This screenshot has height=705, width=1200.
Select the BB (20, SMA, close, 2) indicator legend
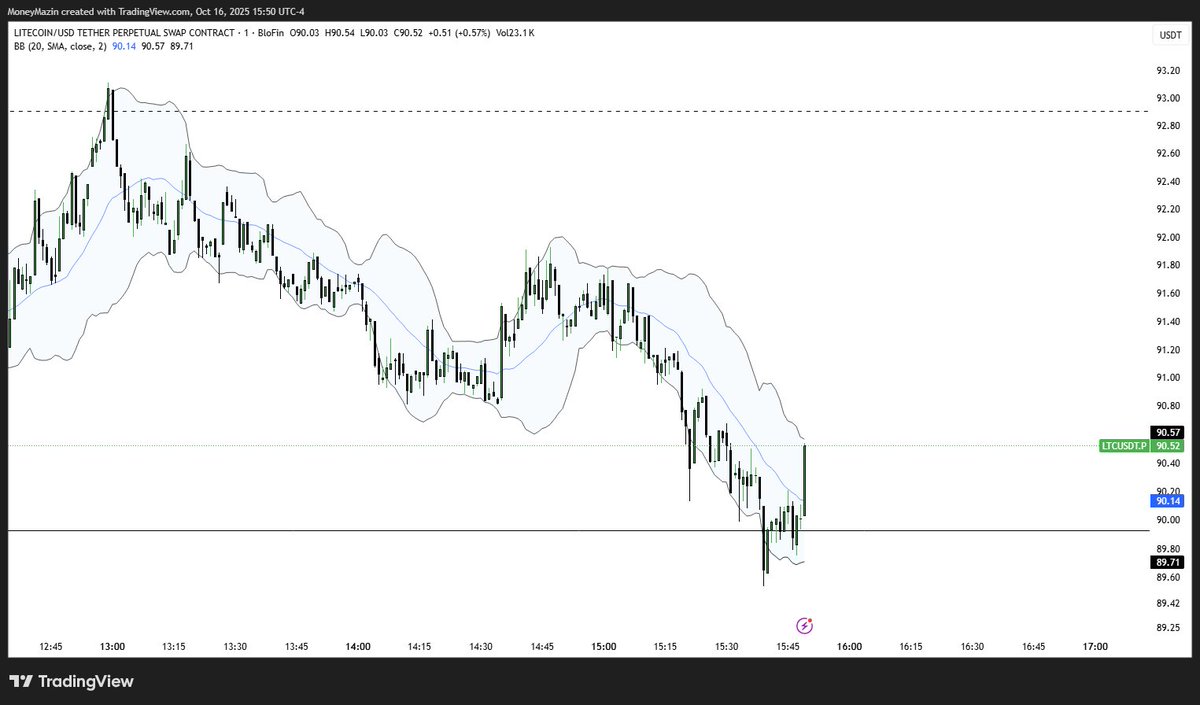(61, 45)
